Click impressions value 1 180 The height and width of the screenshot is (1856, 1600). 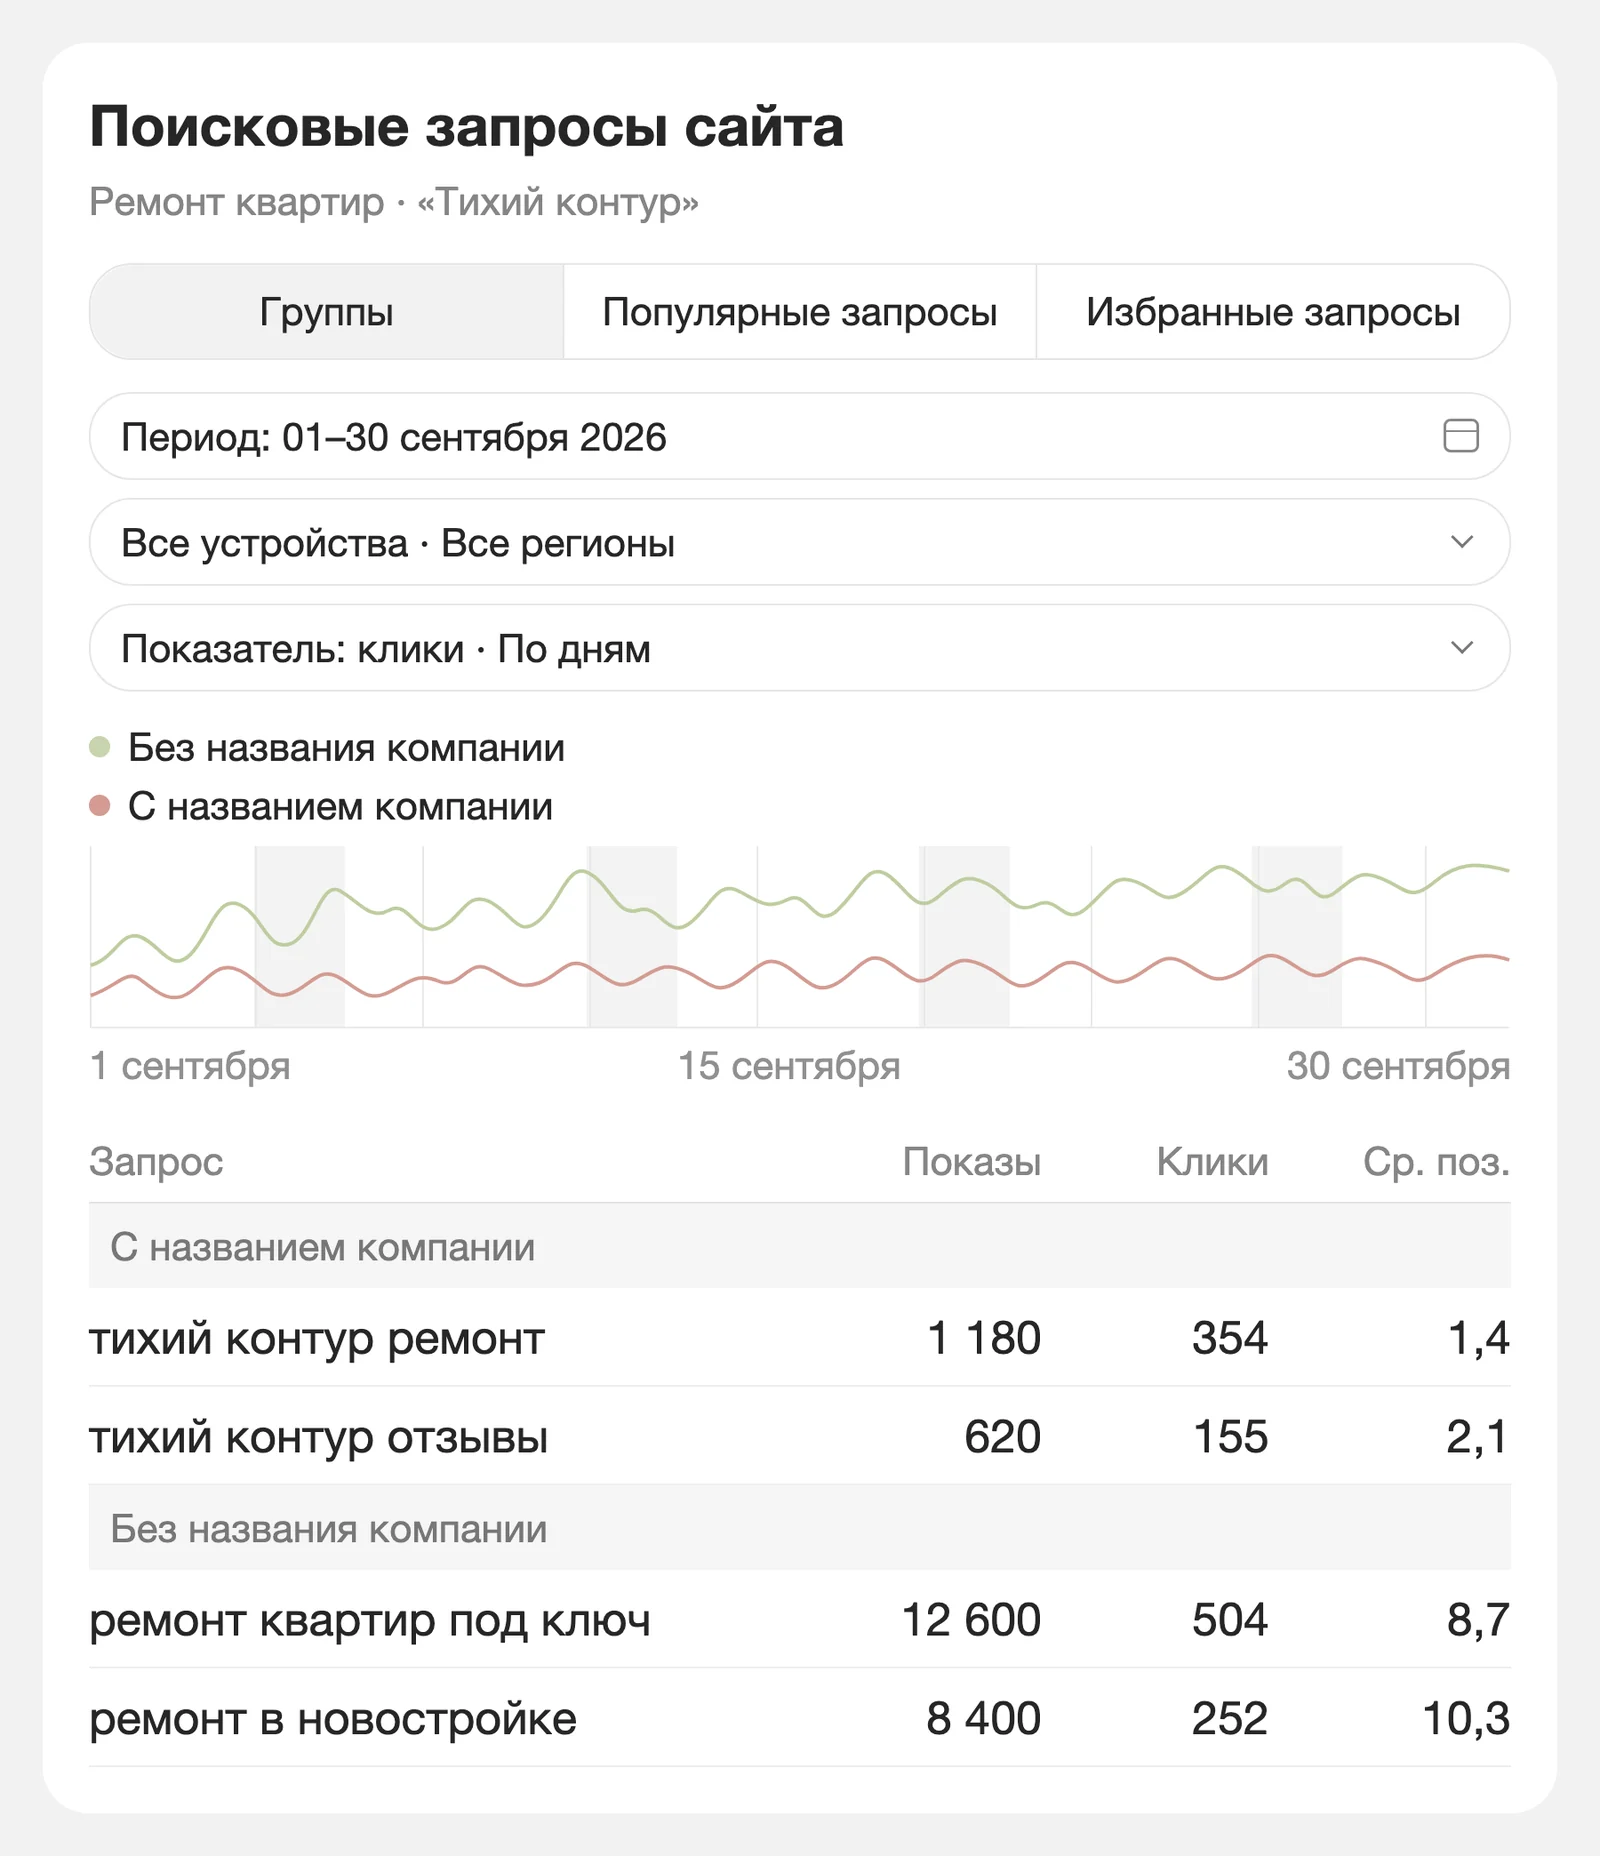coord(984,1338)
